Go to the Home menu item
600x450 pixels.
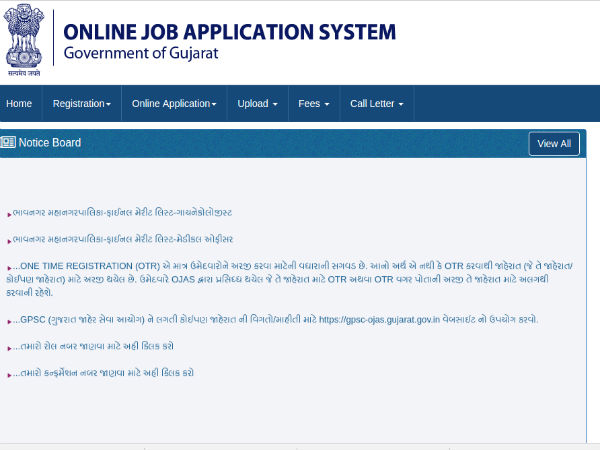19,103
